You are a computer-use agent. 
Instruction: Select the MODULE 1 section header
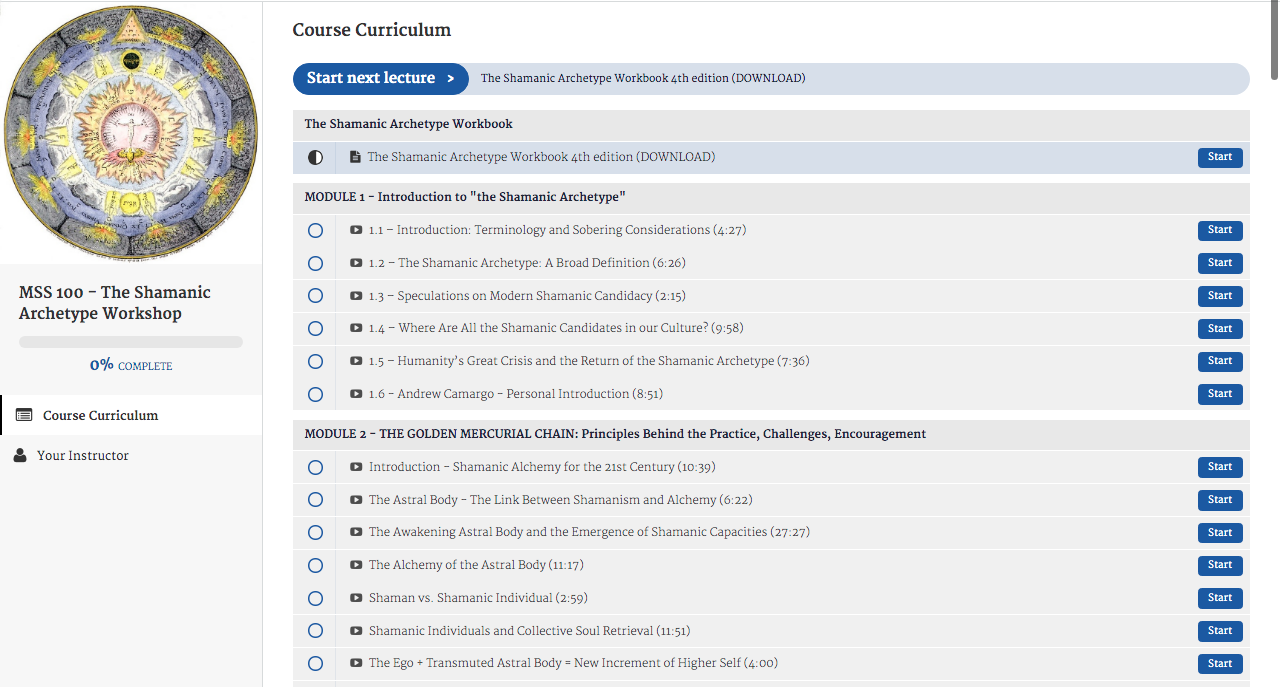465,197
